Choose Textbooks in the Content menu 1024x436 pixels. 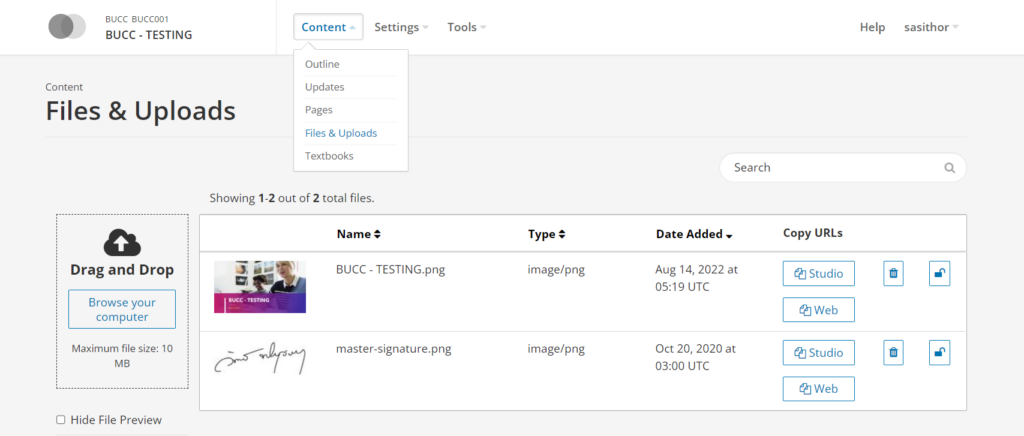click(x=329, y=156)
